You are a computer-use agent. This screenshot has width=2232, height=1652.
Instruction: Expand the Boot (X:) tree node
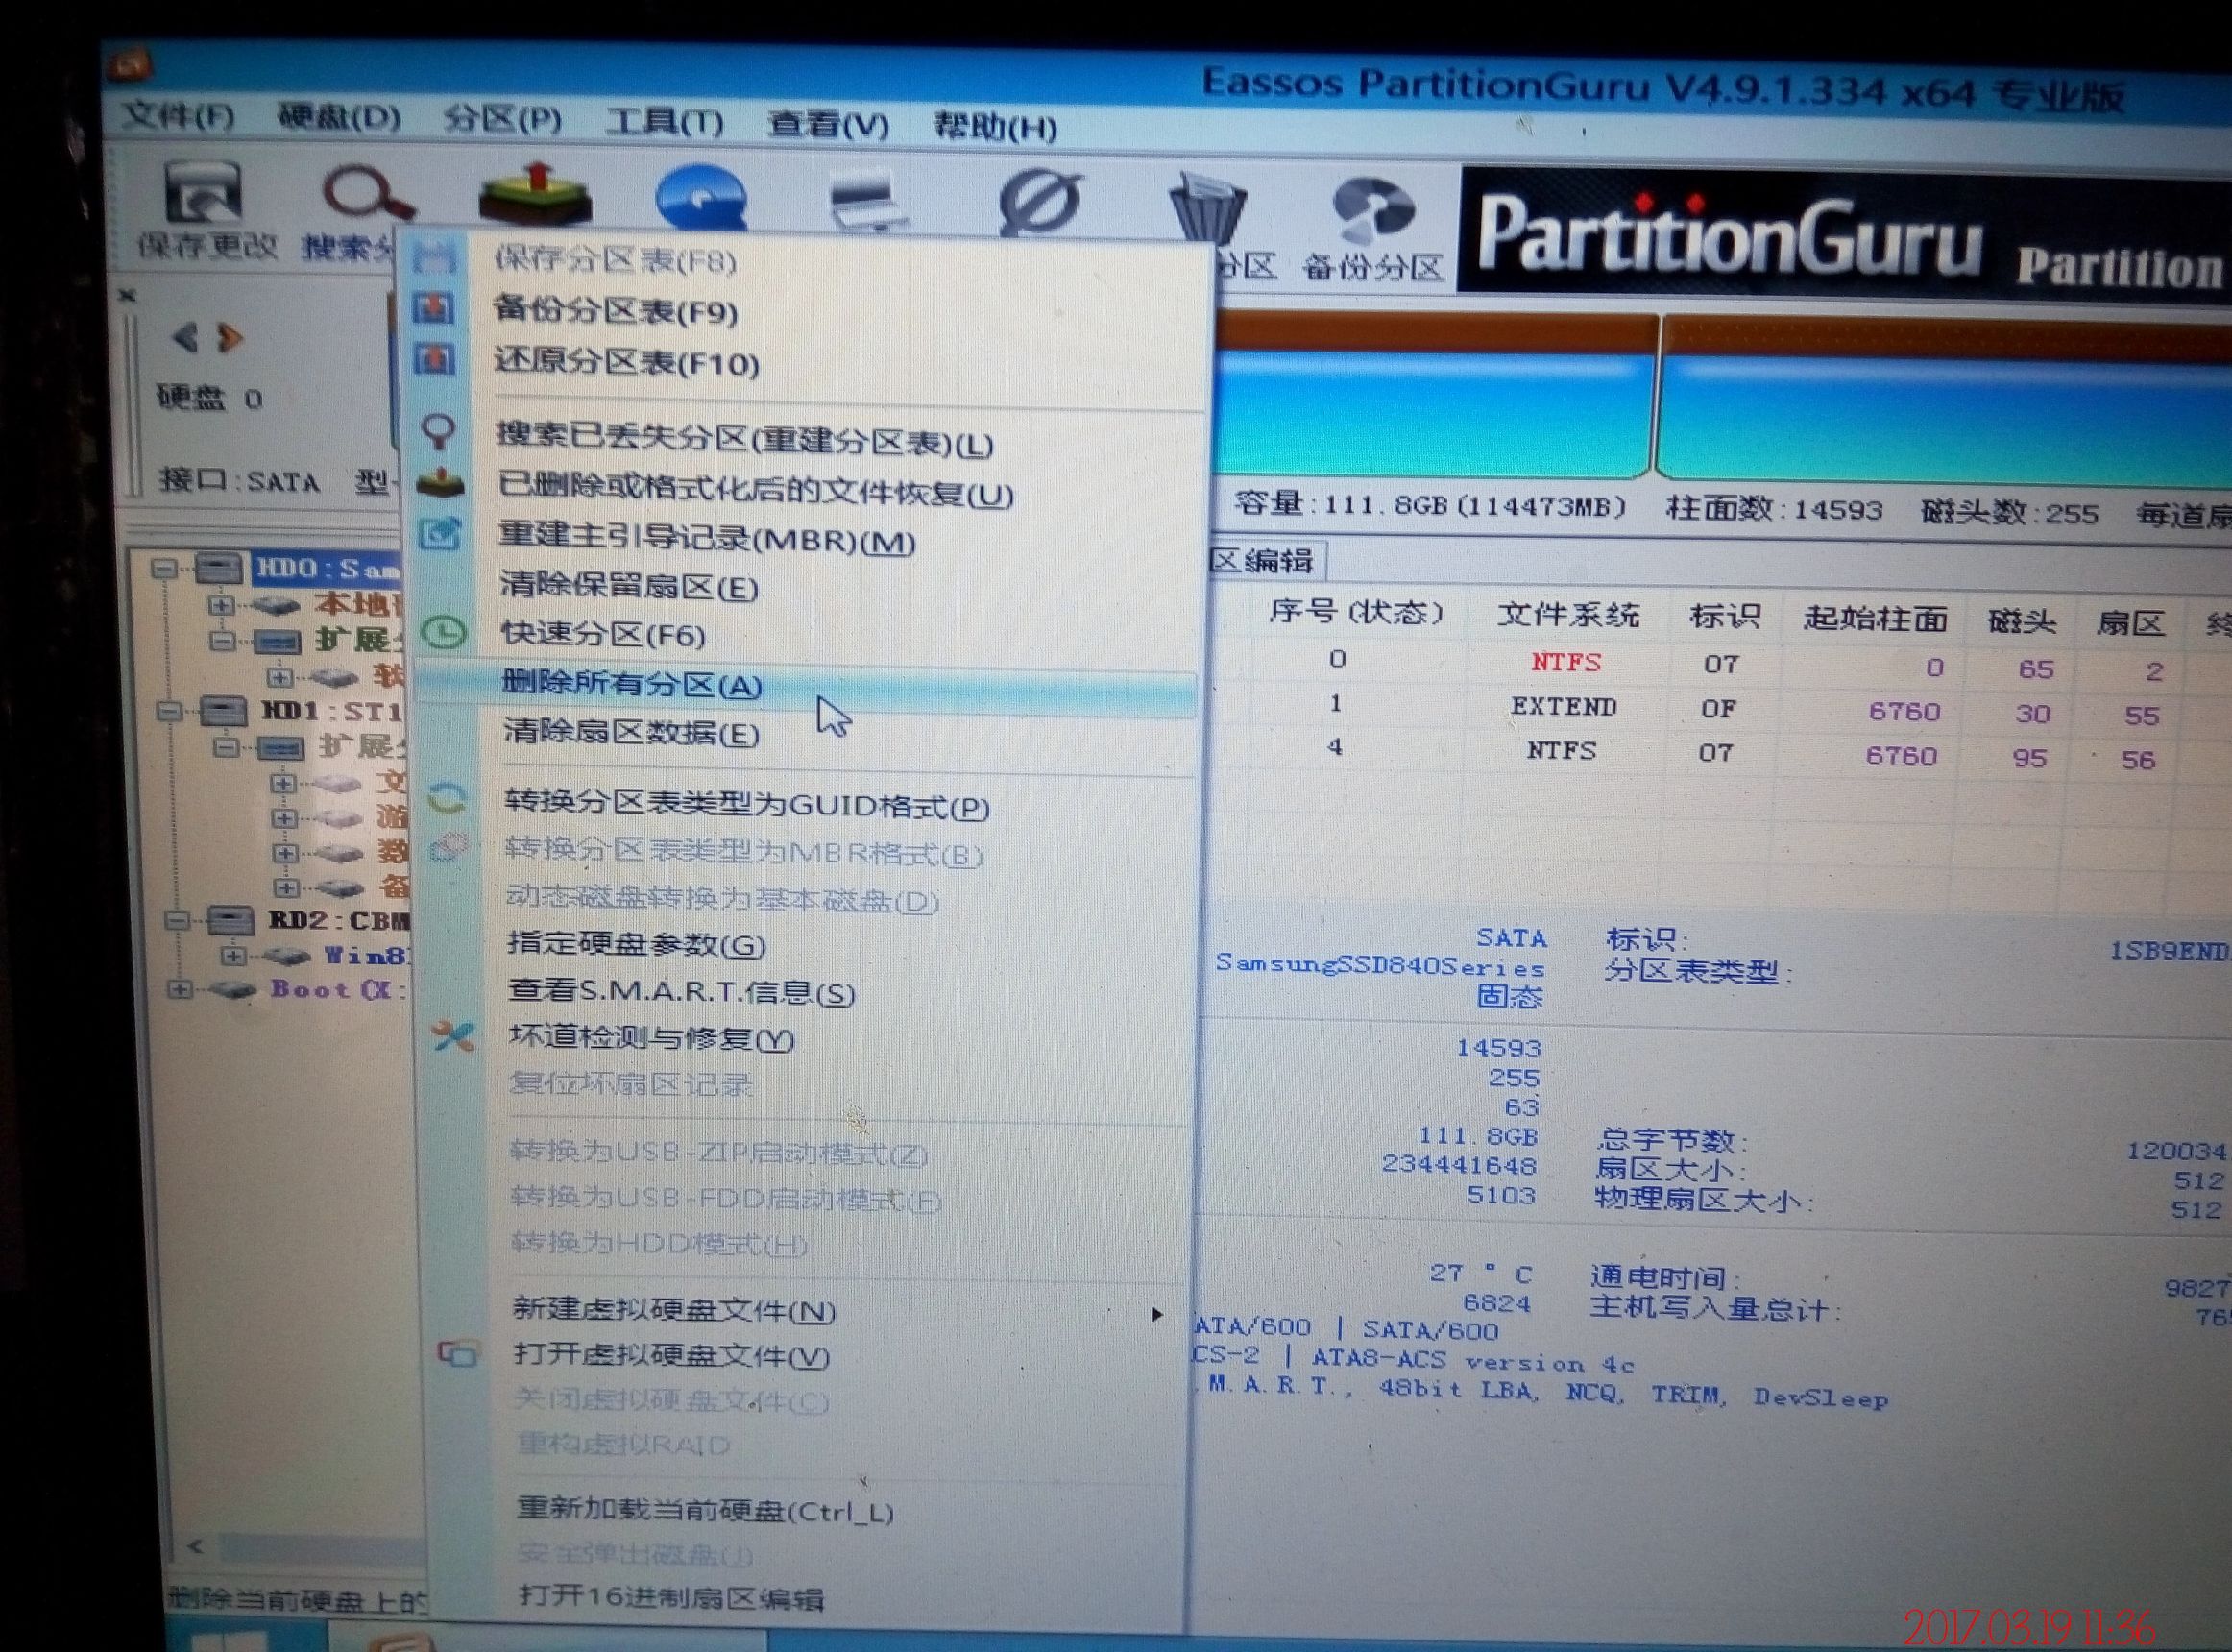(x=179, y=990)
